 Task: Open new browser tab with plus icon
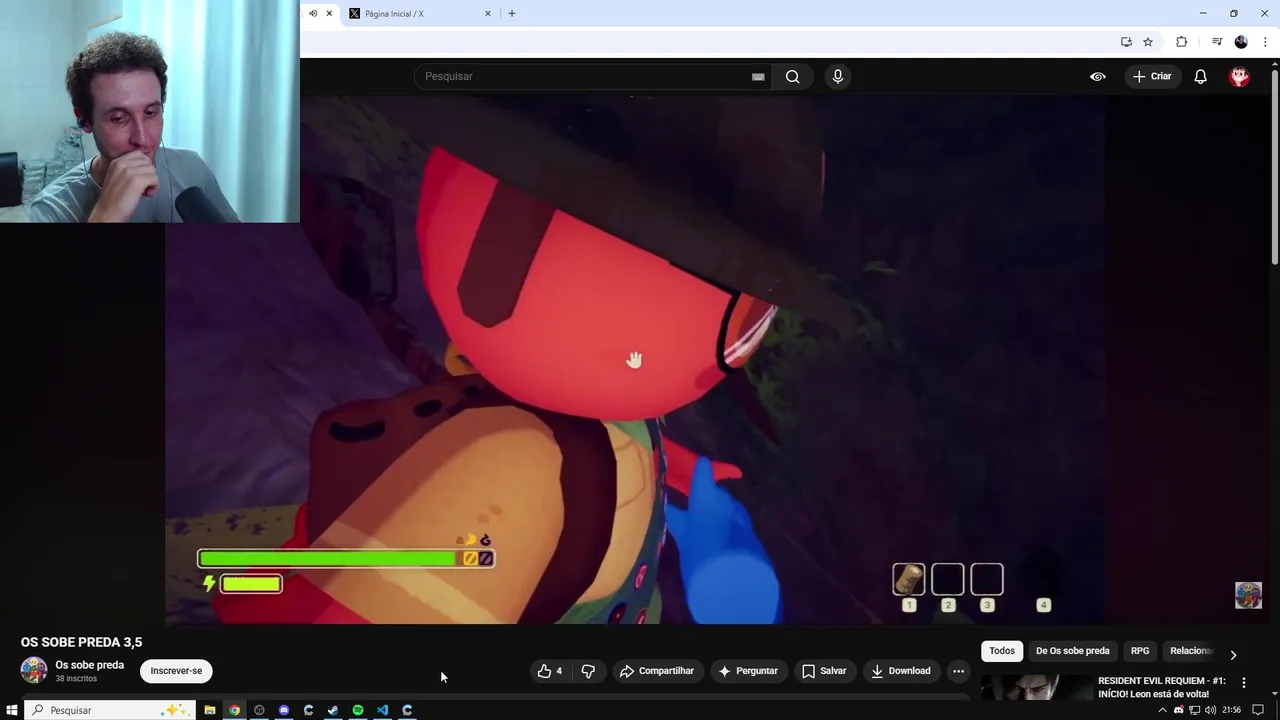point(512,13)
